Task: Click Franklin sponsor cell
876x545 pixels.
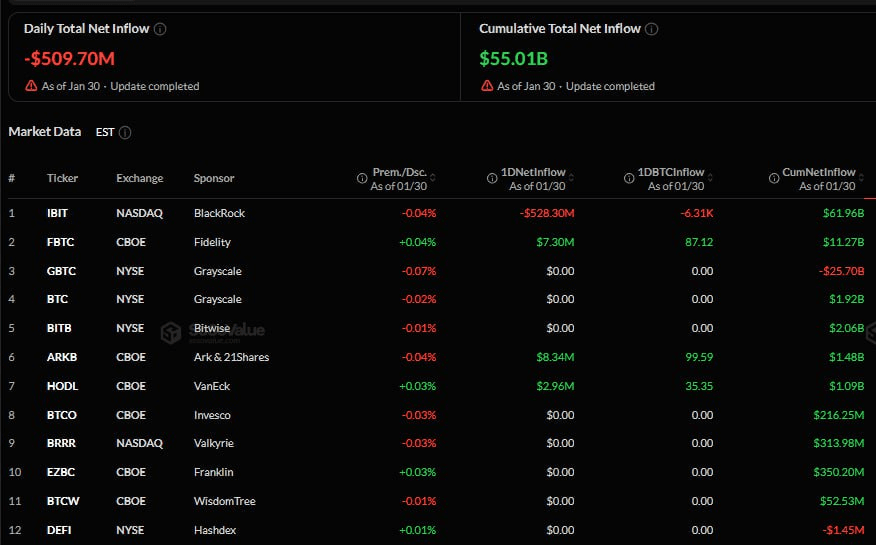Action: (x=213, y=472)
